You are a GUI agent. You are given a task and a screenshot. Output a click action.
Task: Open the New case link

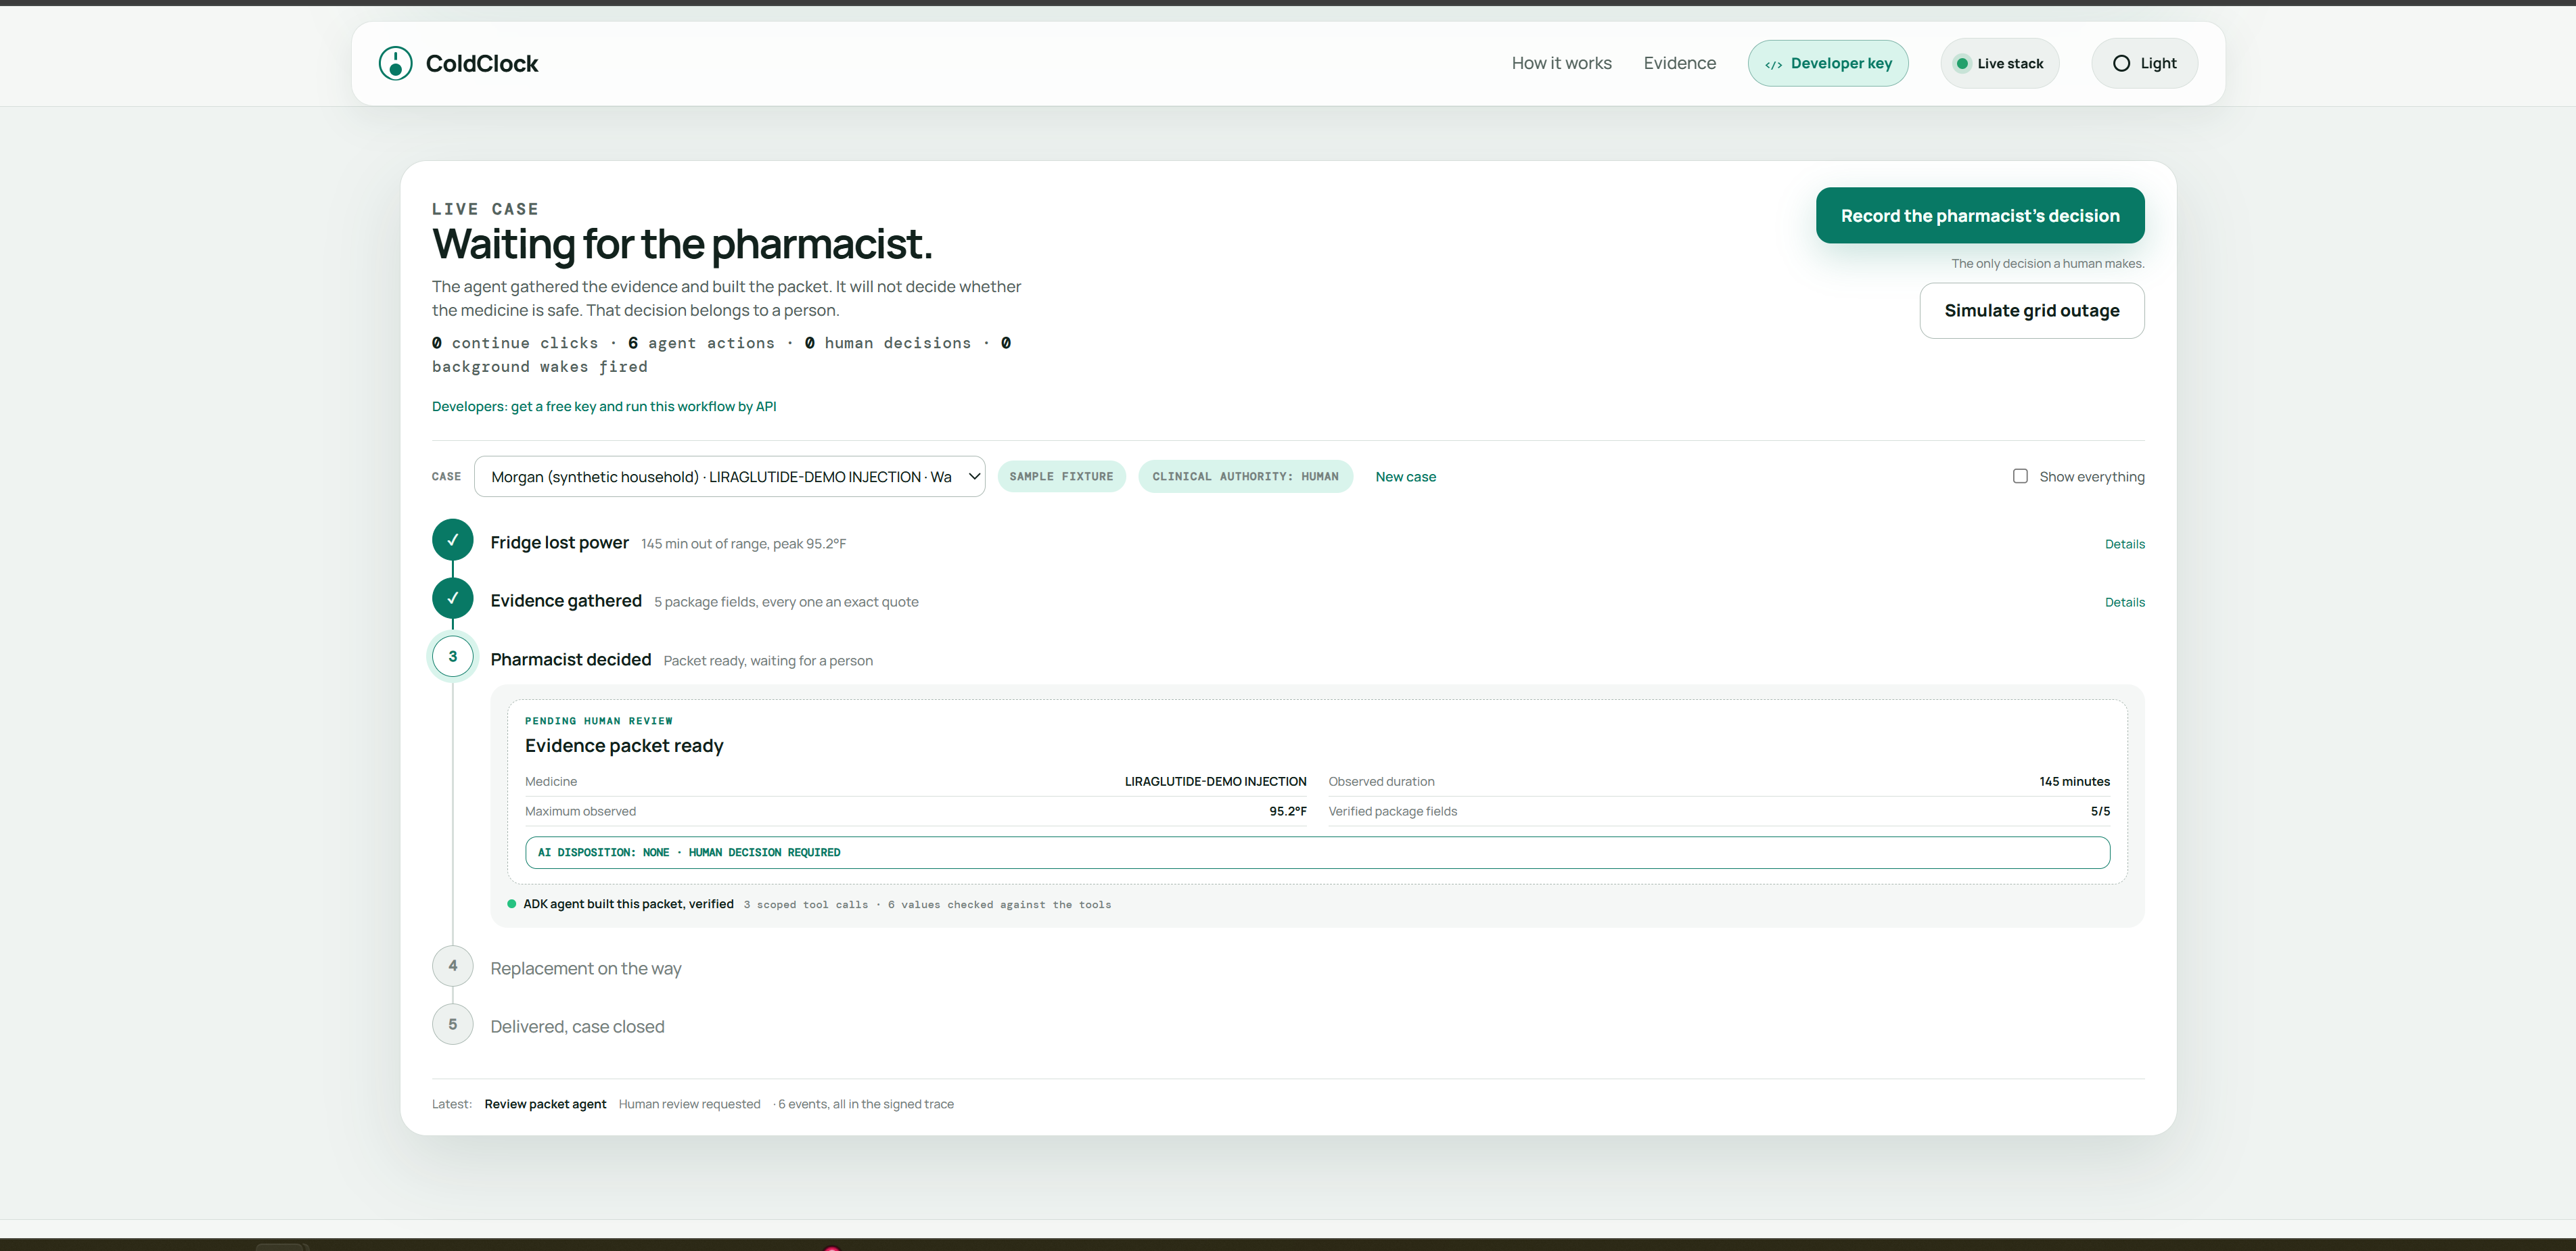[x=1405, y=477]
